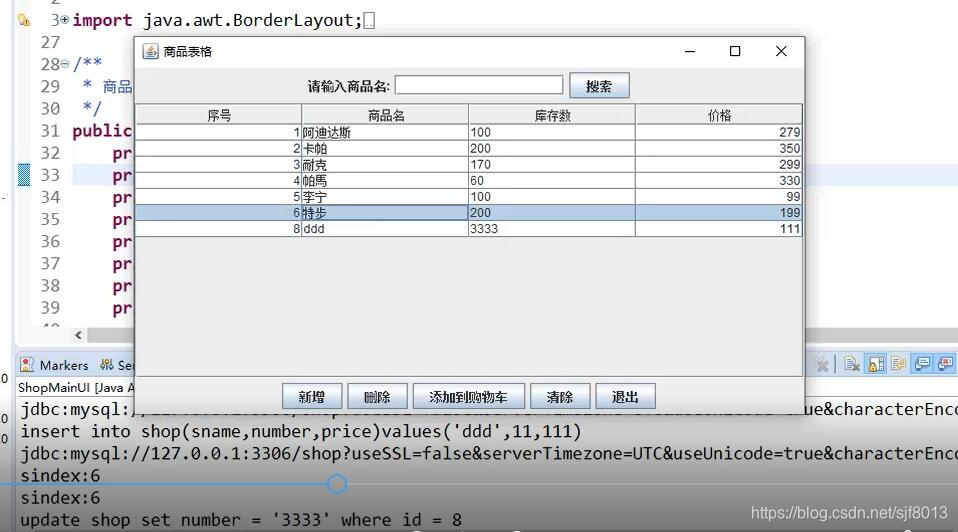
Task: Click the 搜索 search button
Action: 599,86
